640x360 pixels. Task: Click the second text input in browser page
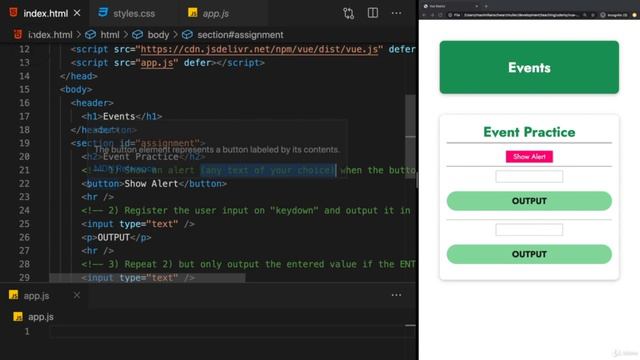[529, 229]
